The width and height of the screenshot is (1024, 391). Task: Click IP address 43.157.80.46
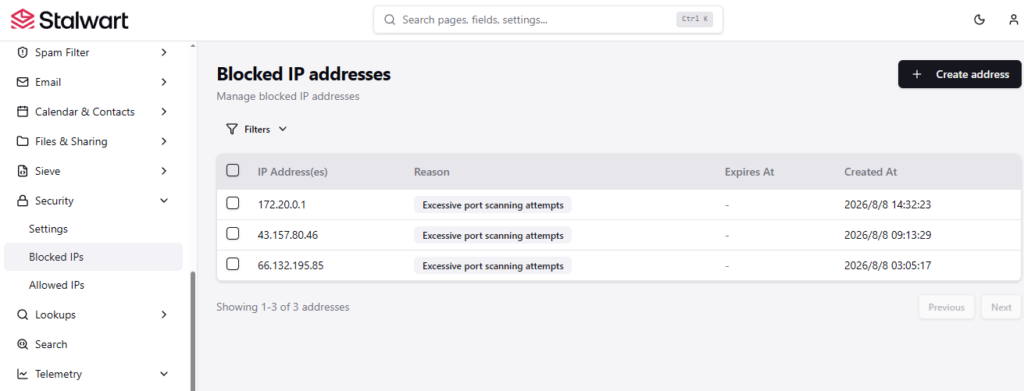[288, 235]
